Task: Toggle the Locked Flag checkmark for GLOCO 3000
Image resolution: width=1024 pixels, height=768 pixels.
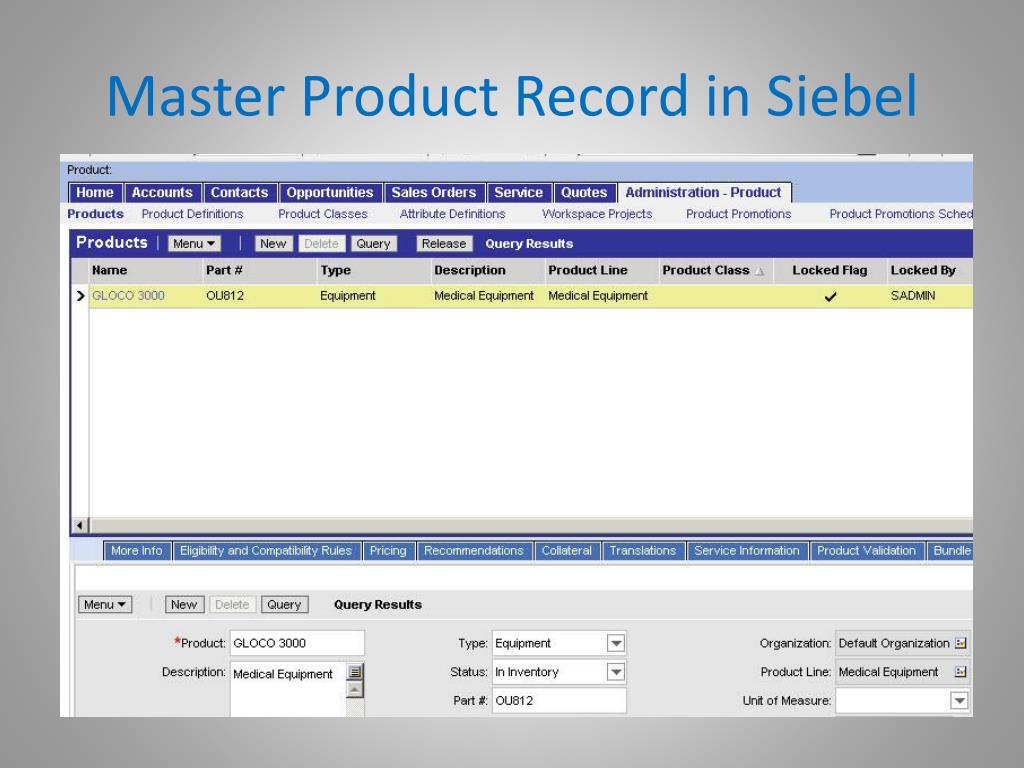Action: 830,296
